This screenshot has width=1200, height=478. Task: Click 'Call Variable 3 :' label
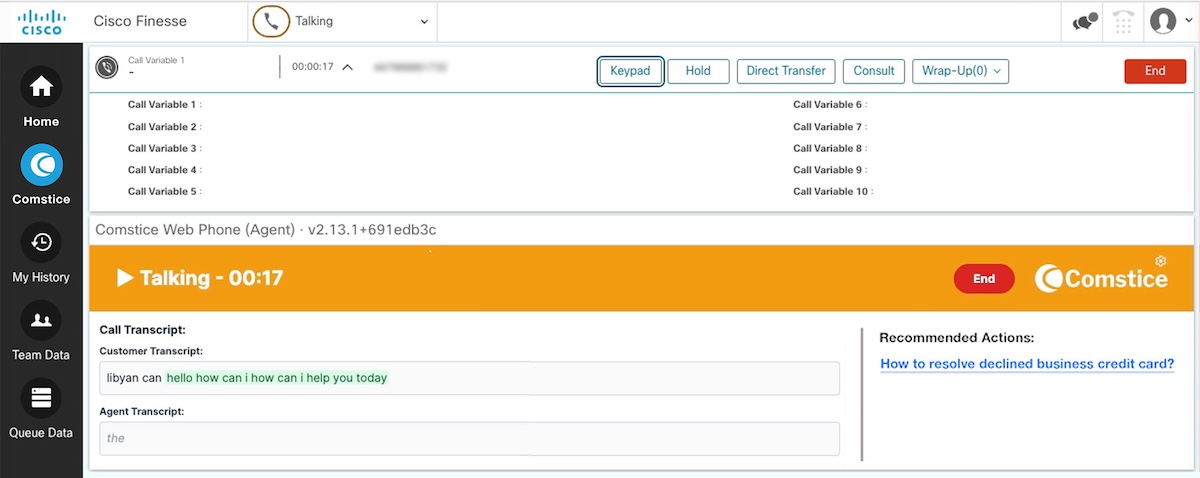coord(165,148)
